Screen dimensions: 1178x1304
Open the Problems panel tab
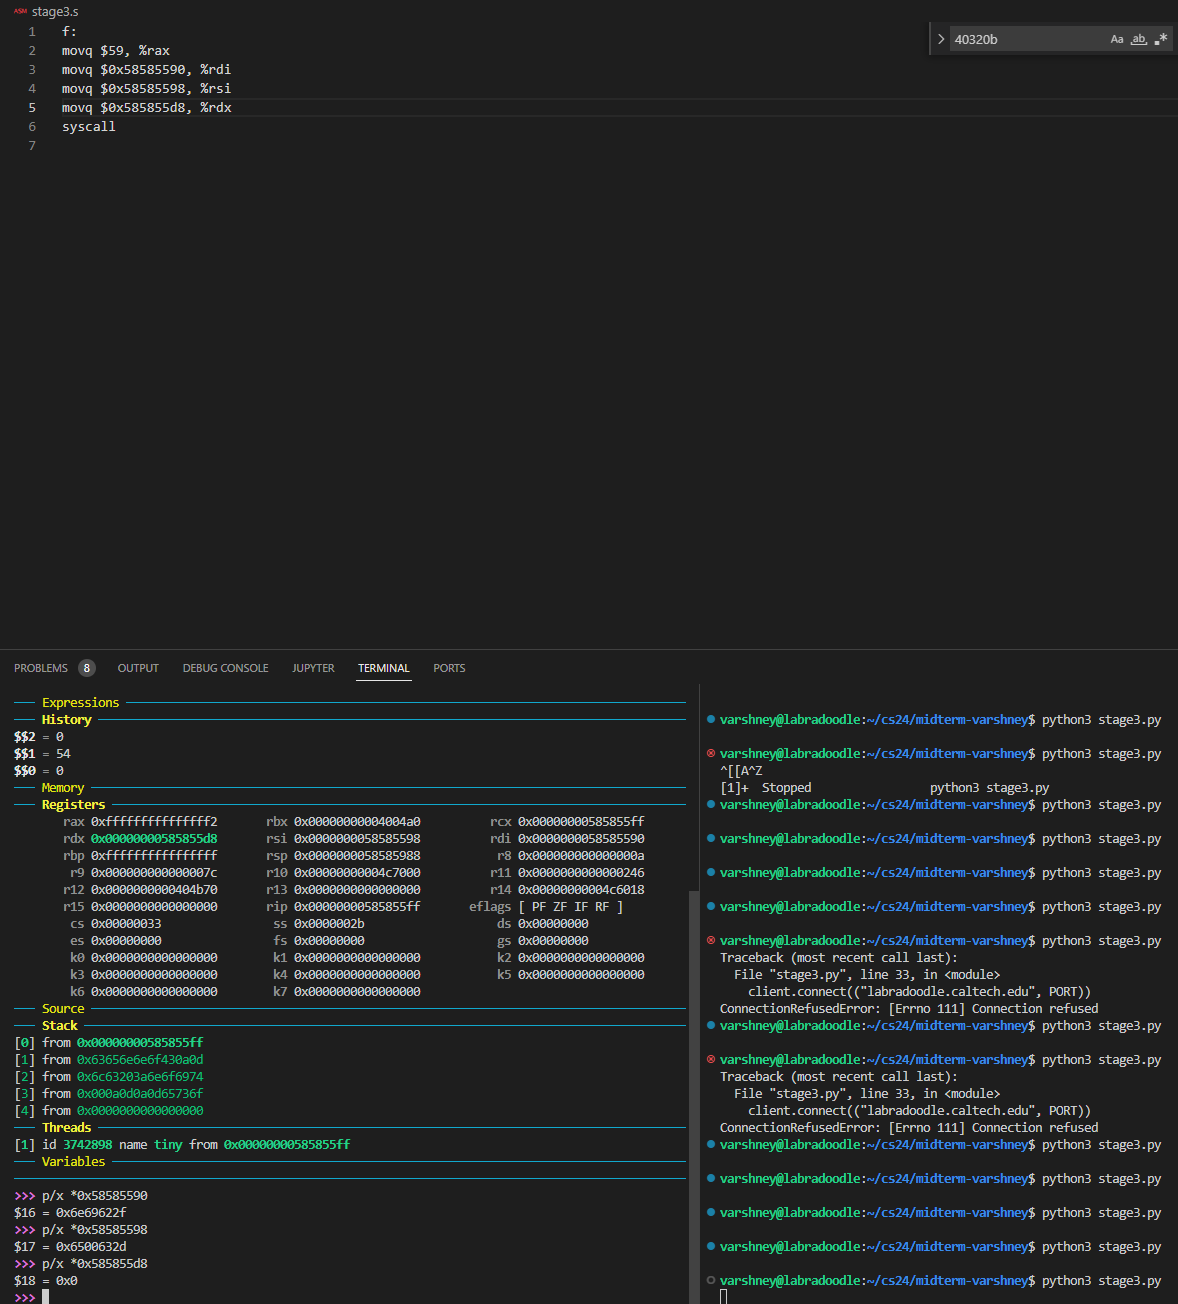click(x=41, y=668)
